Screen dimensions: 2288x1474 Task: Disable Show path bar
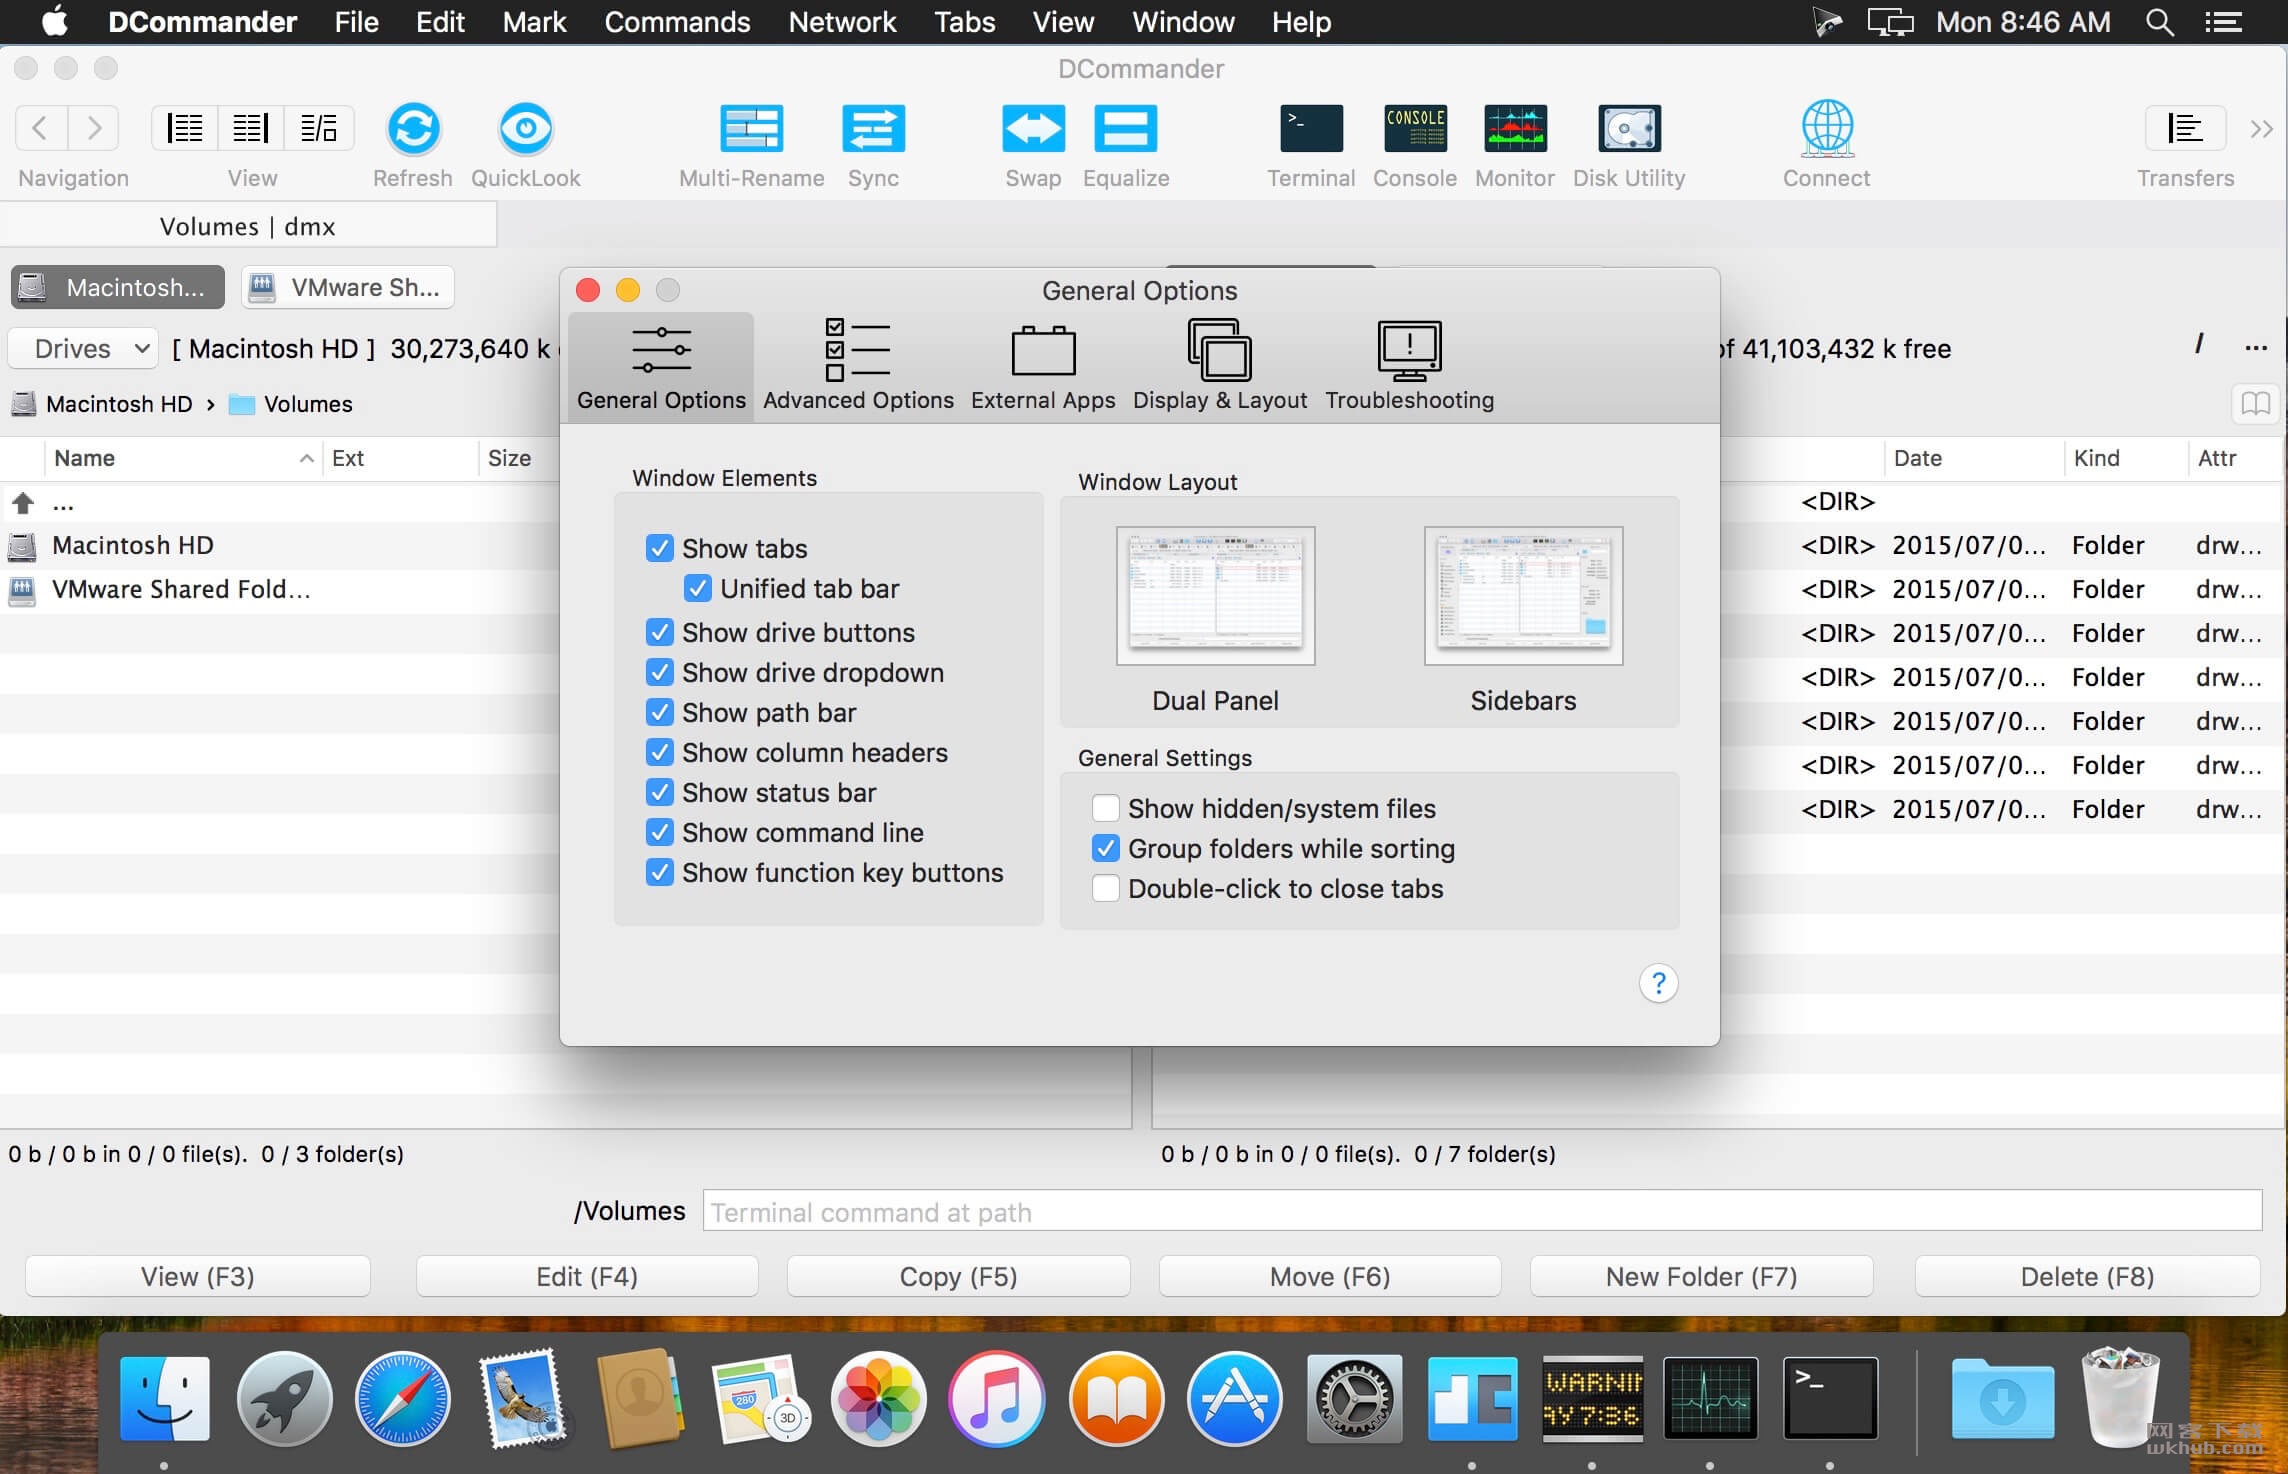tap(659, 712)
